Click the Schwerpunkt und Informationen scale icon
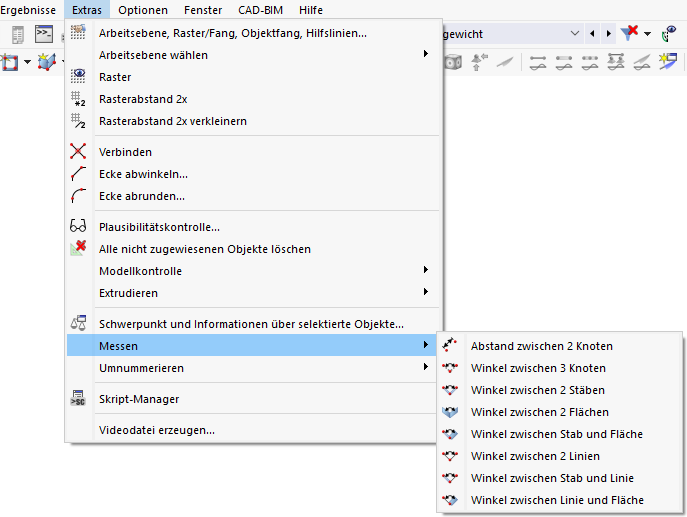The image size is (687, 517). [78, 323]
